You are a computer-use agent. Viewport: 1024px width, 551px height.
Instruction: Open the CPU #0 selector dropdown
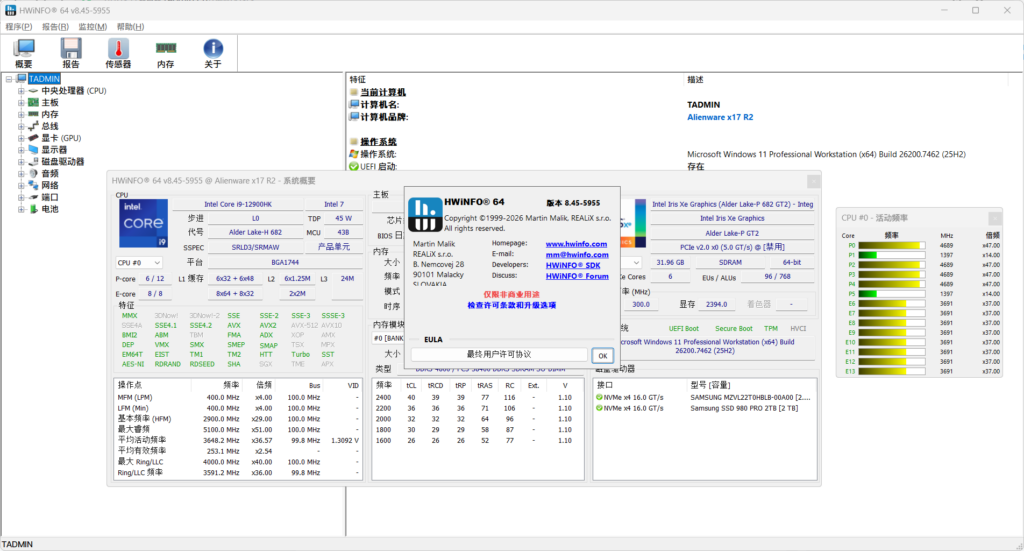point(138,262)
